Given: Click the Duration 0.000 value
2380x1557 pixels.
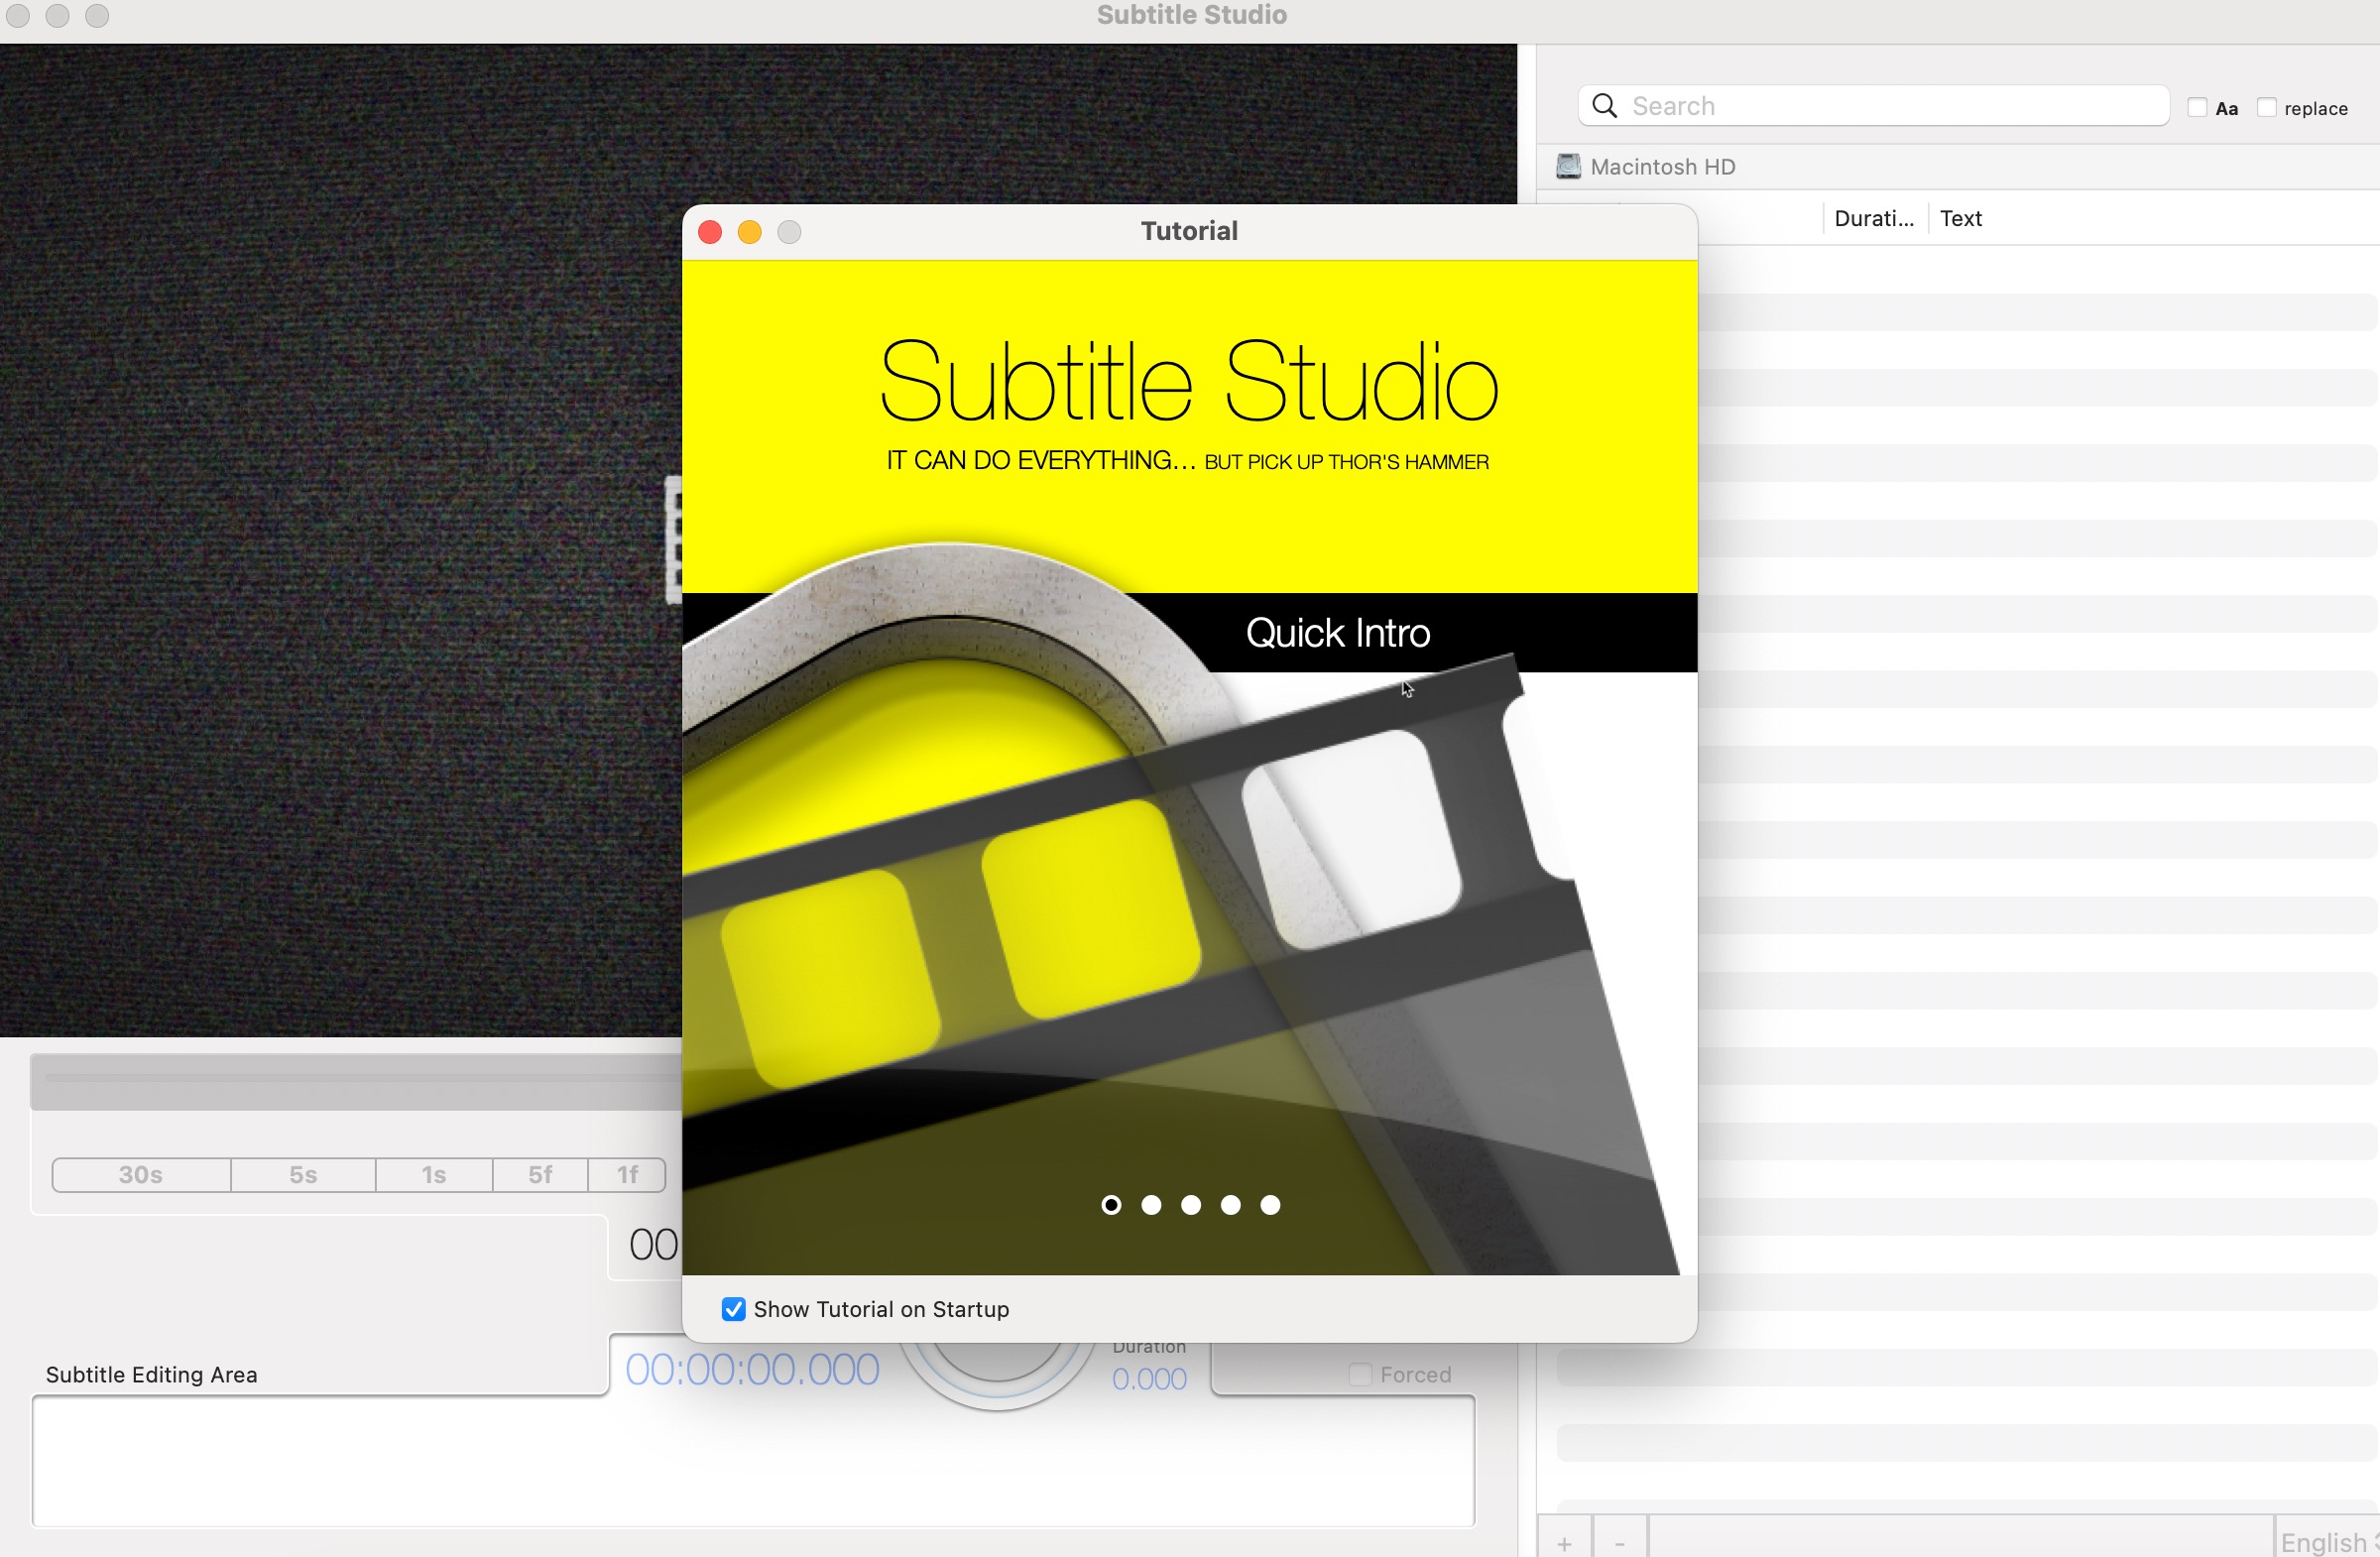Looking at the screenshot, I should click(x=1149, y=1379).
